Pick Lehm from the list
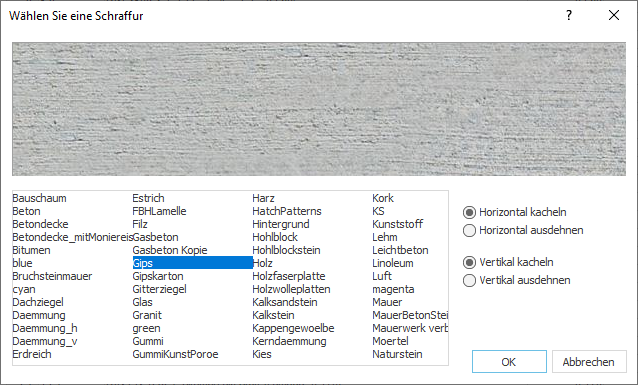 tap(385, 237)
